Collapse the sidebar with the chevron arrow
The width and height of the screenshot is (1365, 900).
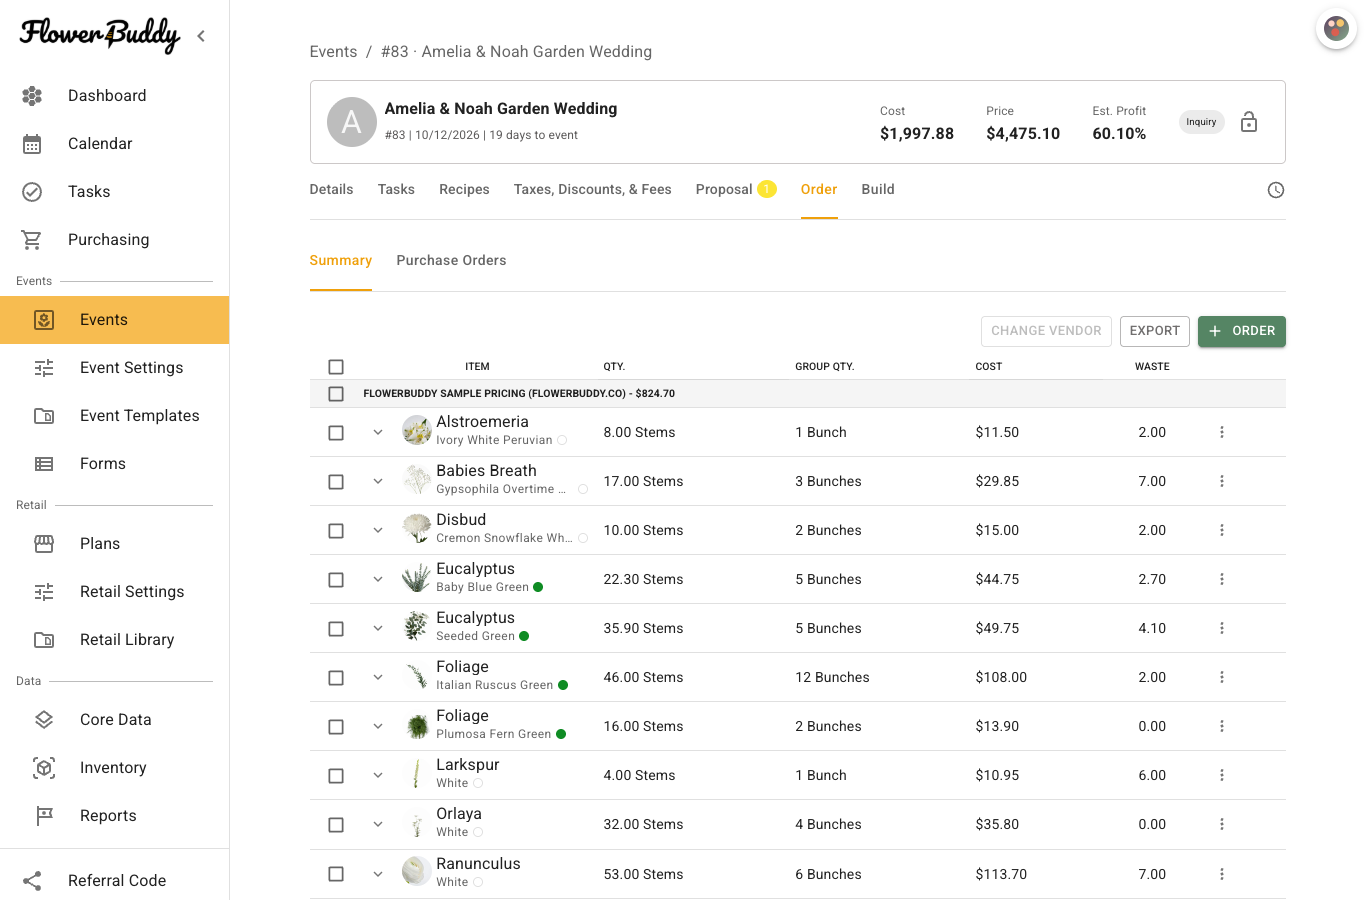(201, 36)
